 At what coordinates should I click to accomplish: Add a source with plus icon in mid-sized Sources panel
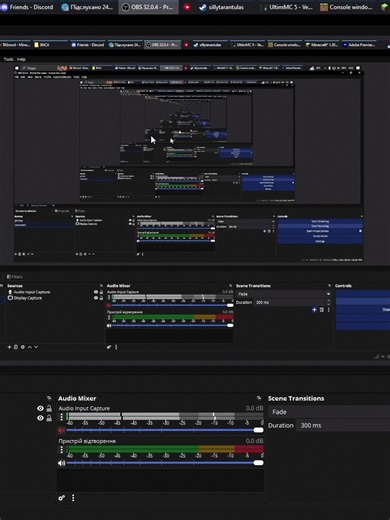coord(9,347)
